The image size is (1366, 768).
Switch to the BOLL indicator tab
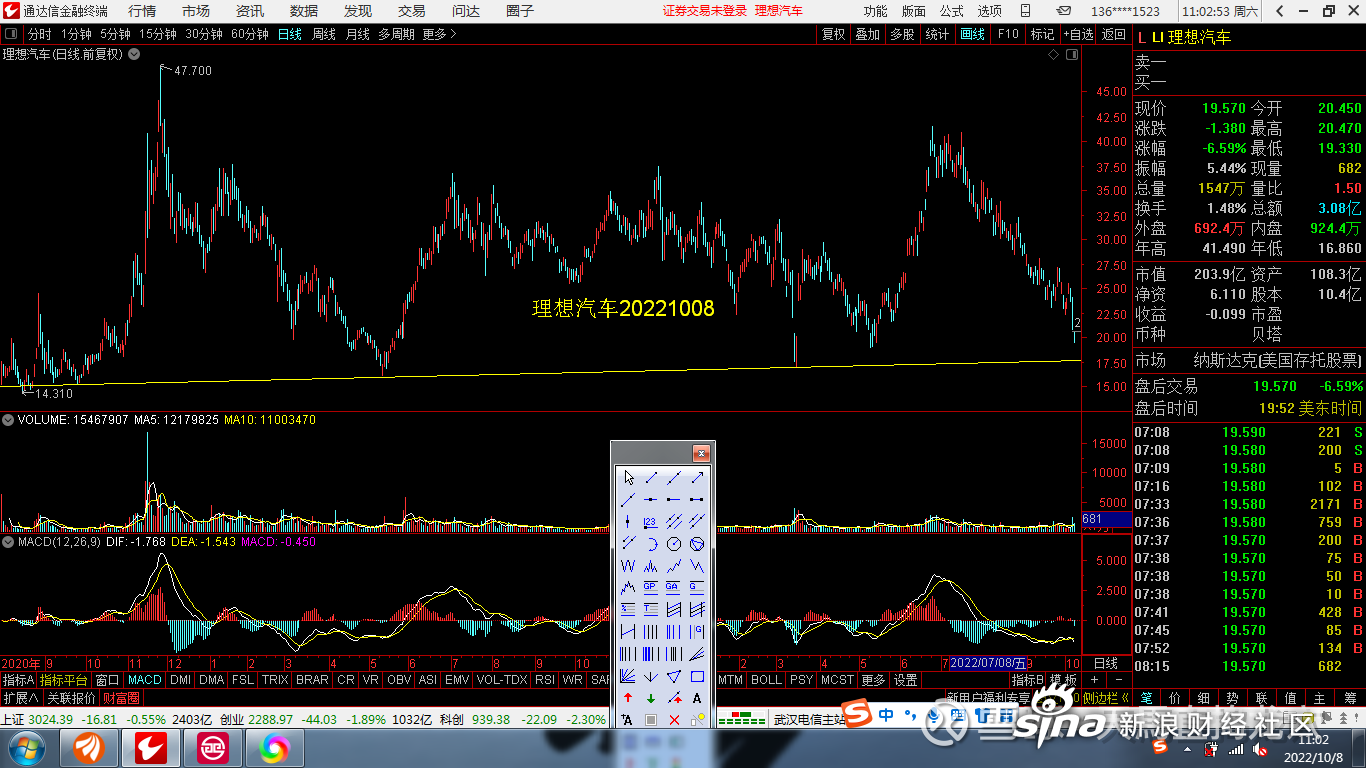click(766, 680)
